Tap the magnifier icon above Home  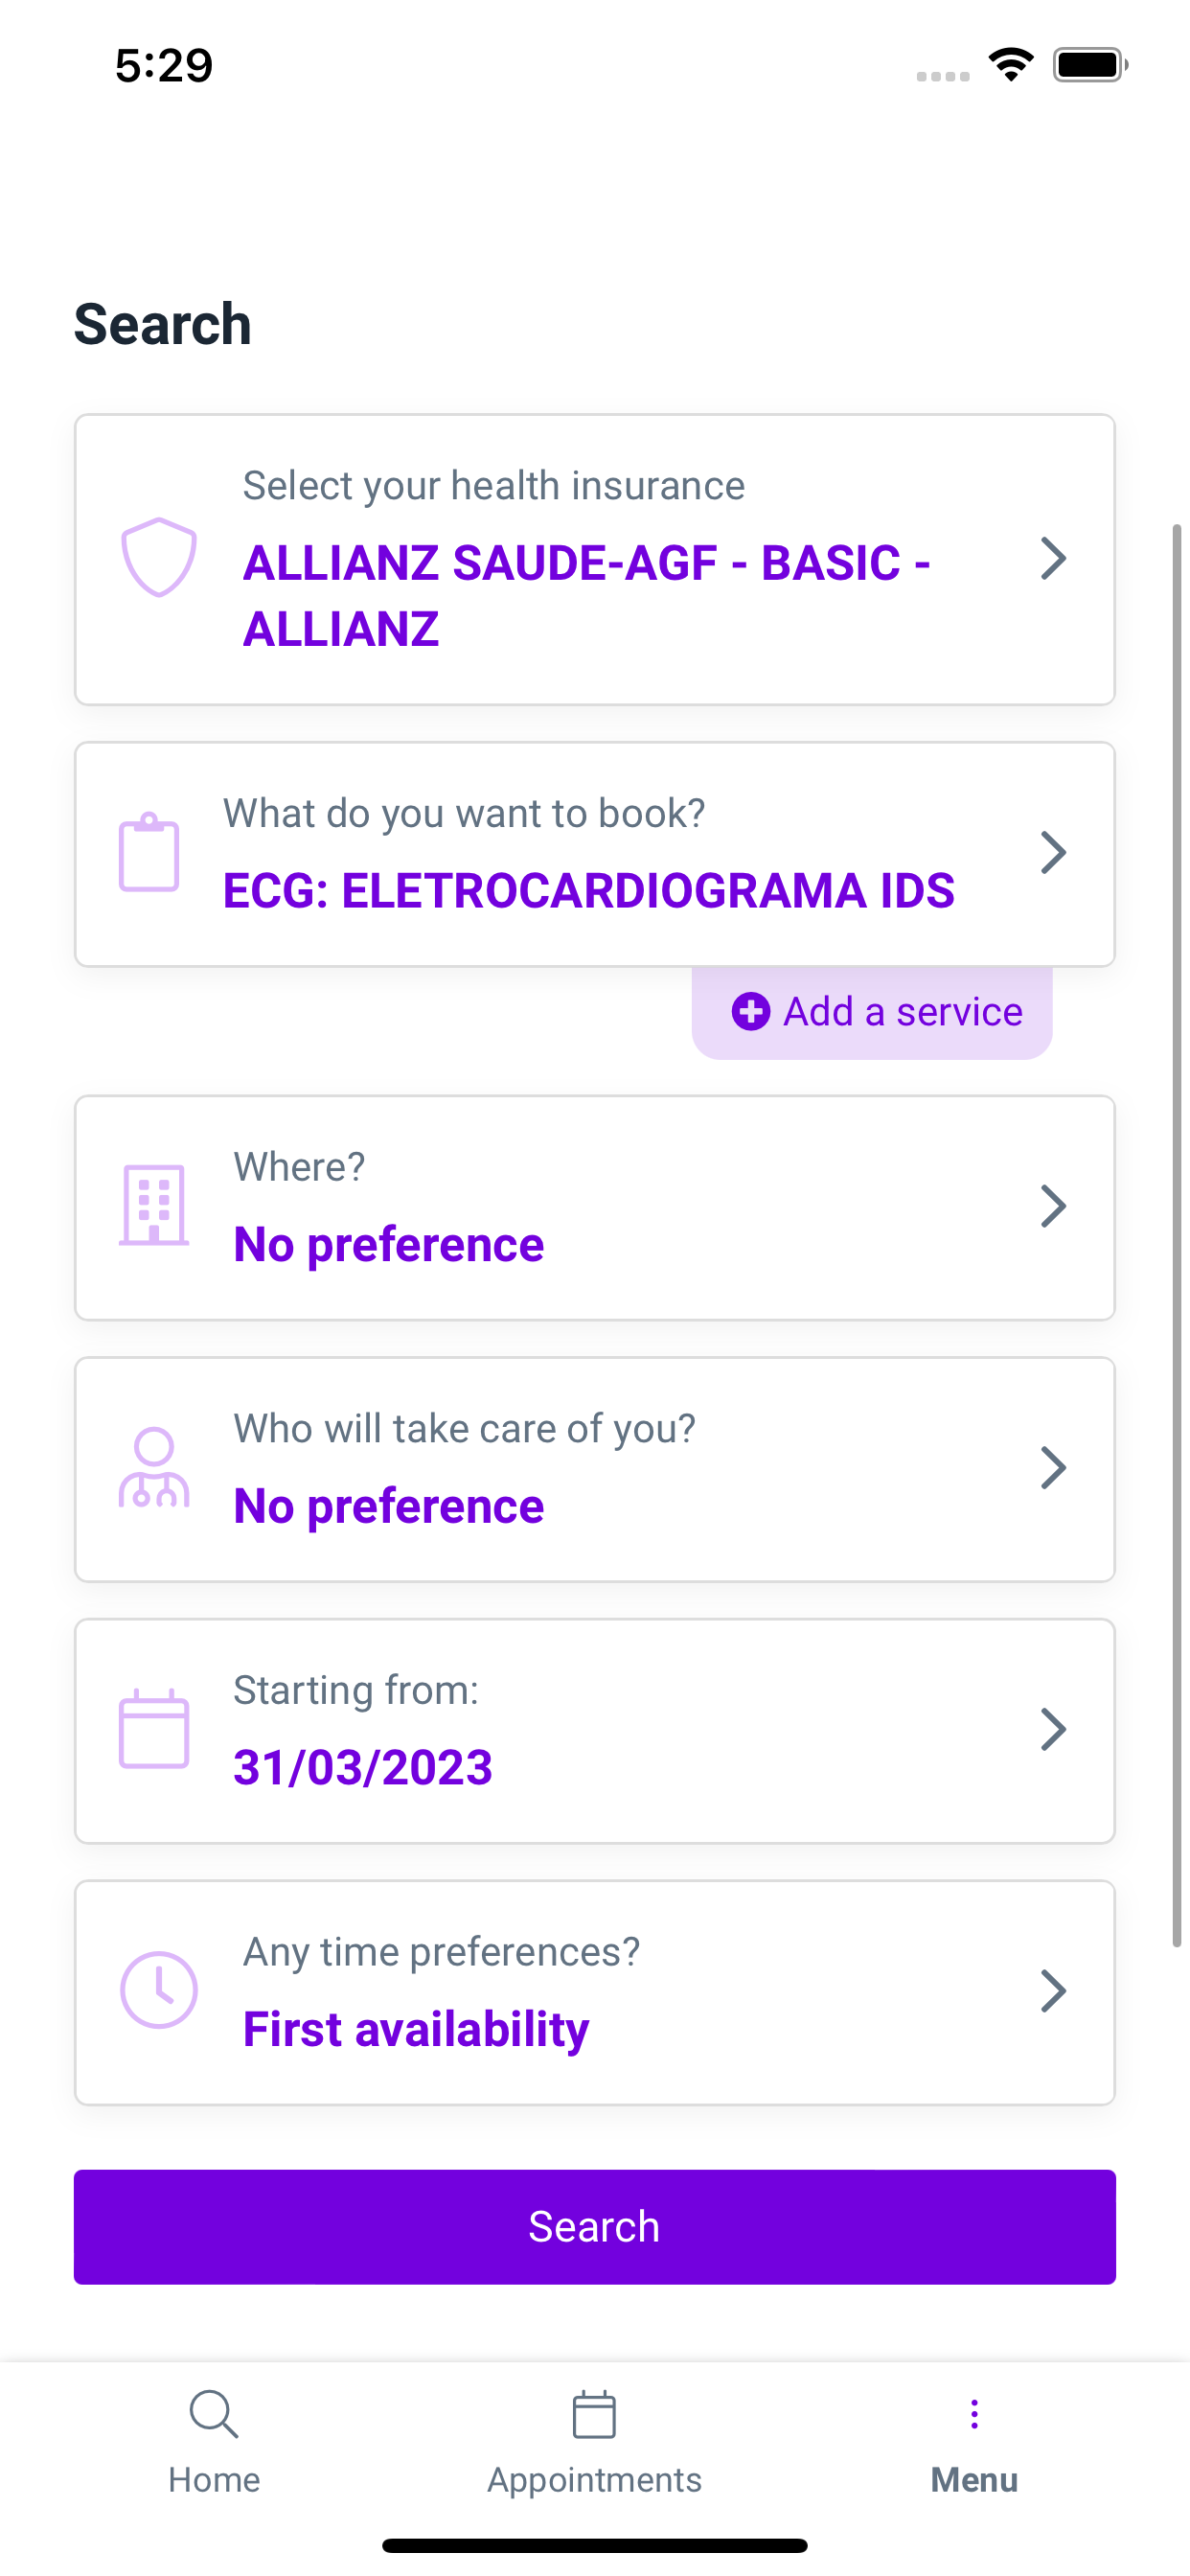pos(214,2415)
